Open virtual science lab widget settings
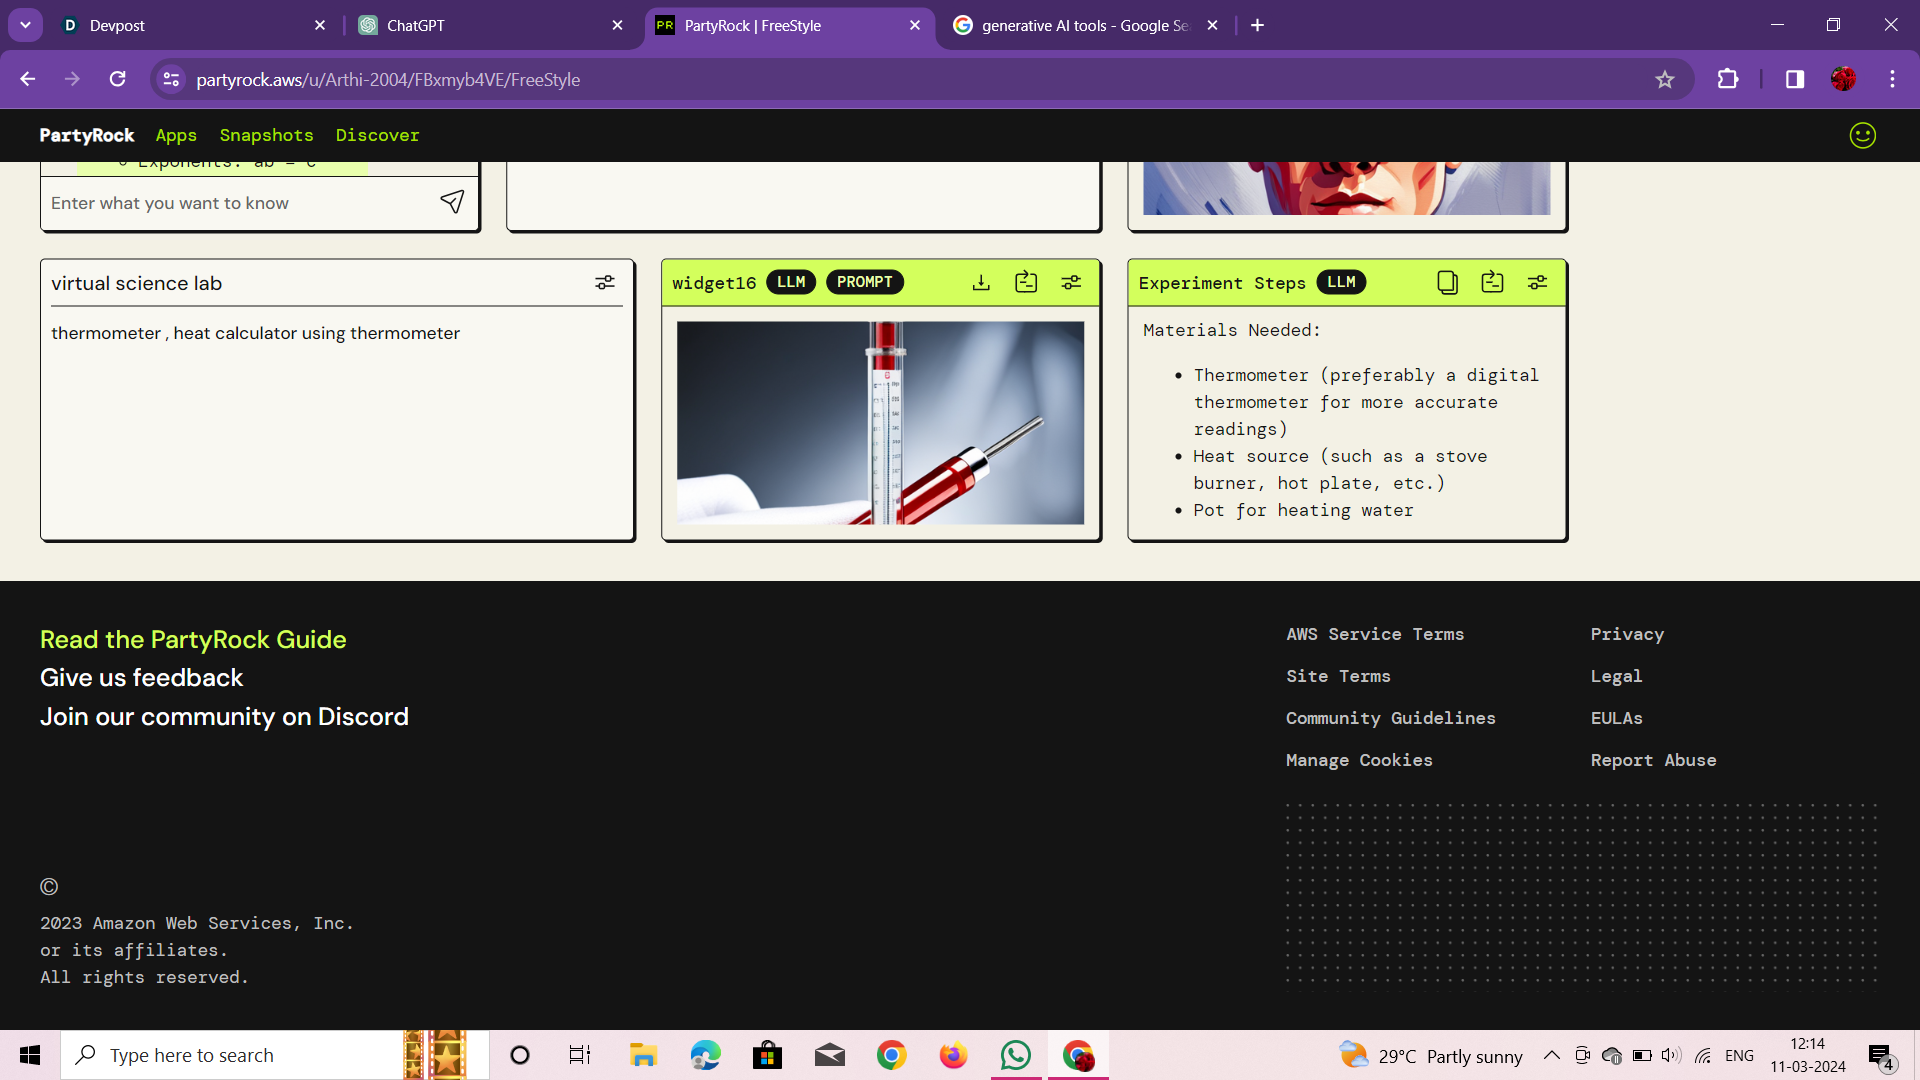 tap(605, 283)
